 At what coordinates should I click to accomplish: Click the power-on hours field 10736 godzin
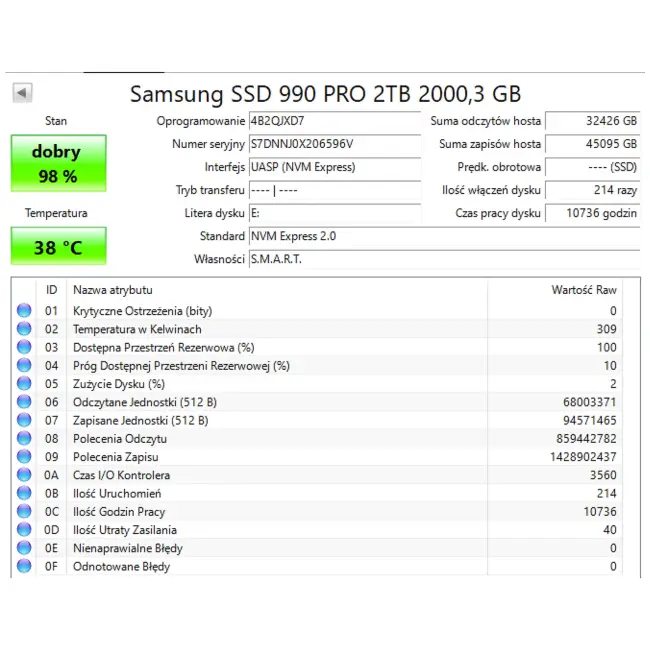pos(592,213)
